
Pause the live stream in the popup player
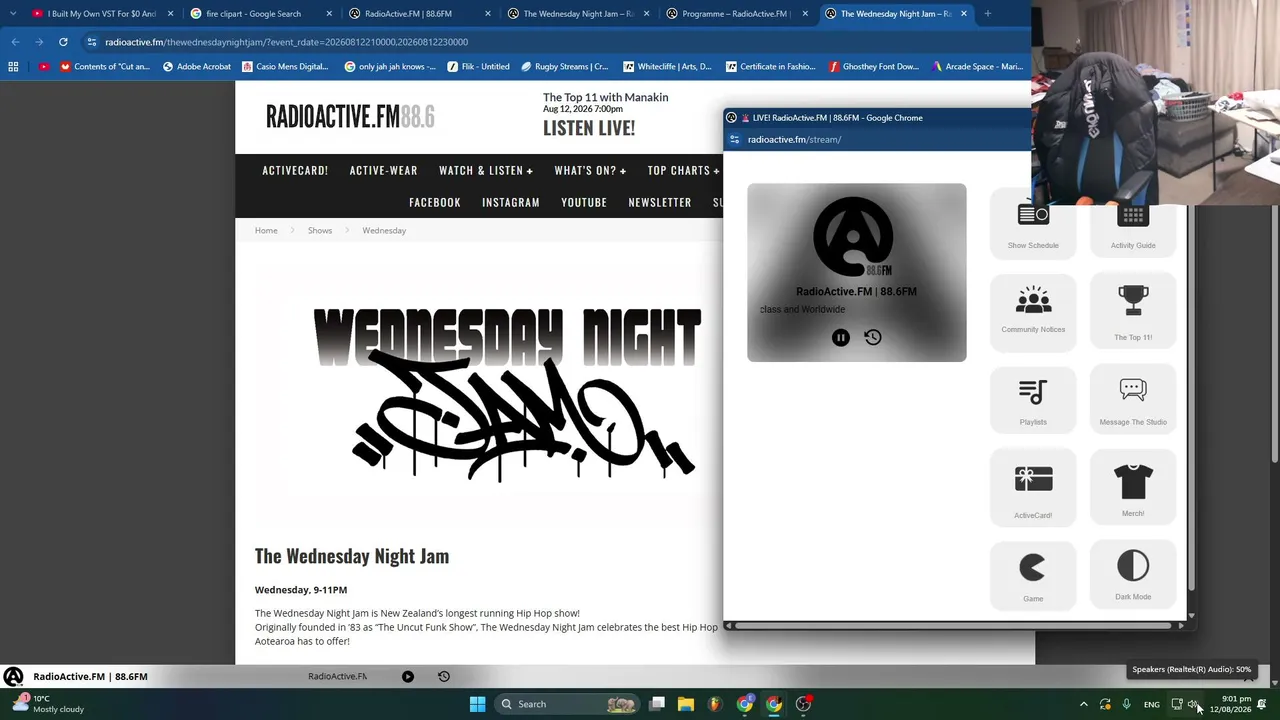[841, 338]
